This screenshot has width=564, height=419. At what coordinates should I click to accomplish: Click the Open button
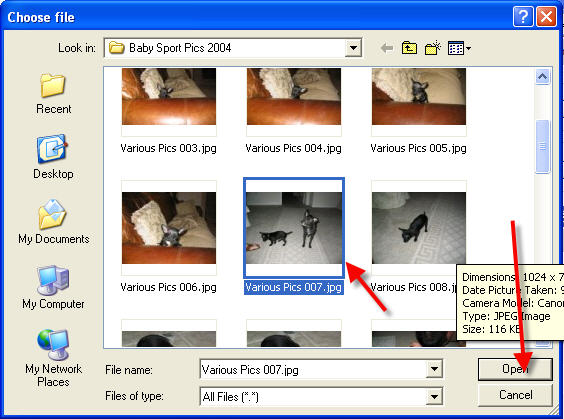click(515, 369)
